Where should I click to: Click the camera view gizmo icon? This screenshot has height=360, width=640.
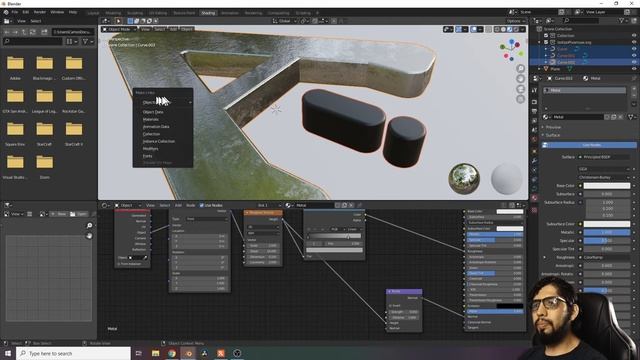(520, 89)
